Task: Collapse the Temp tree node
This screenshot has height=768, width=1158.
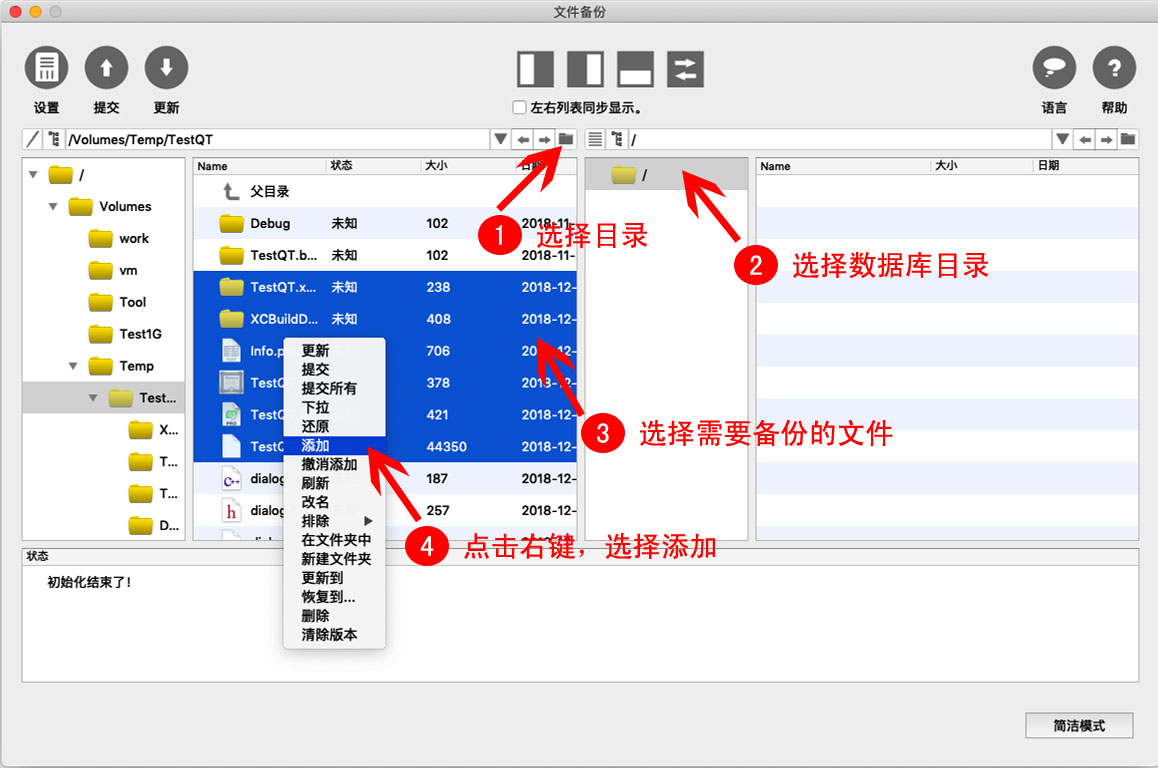Action: coord(73,366)
